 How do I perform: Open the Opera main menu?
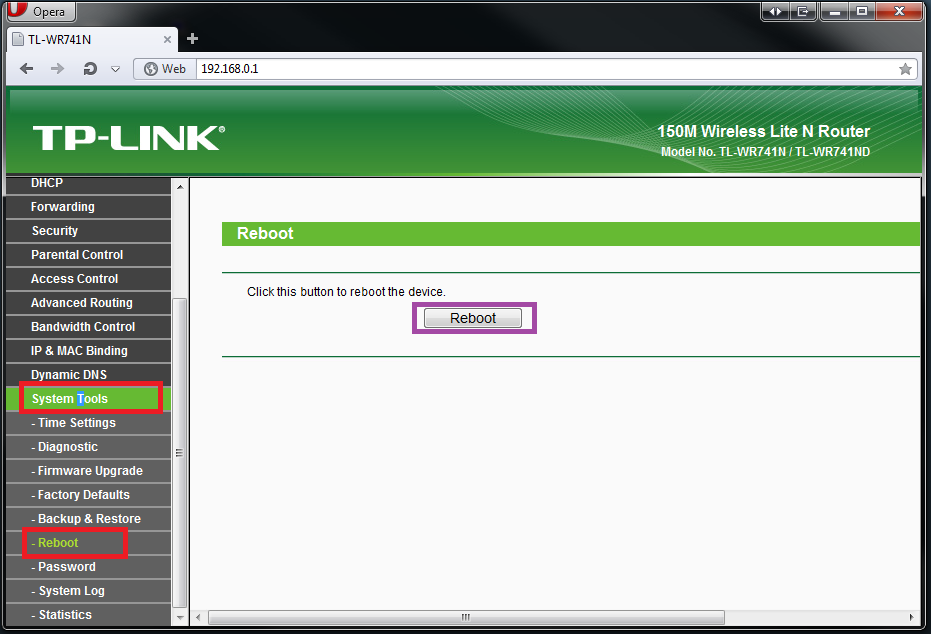pos(40,11)
